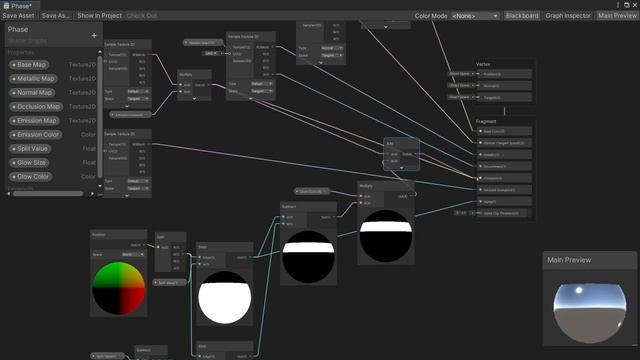Select the Emission Color blackboard property
The height and width of the screenshot is (360, 640).
[x=36, y=135]
